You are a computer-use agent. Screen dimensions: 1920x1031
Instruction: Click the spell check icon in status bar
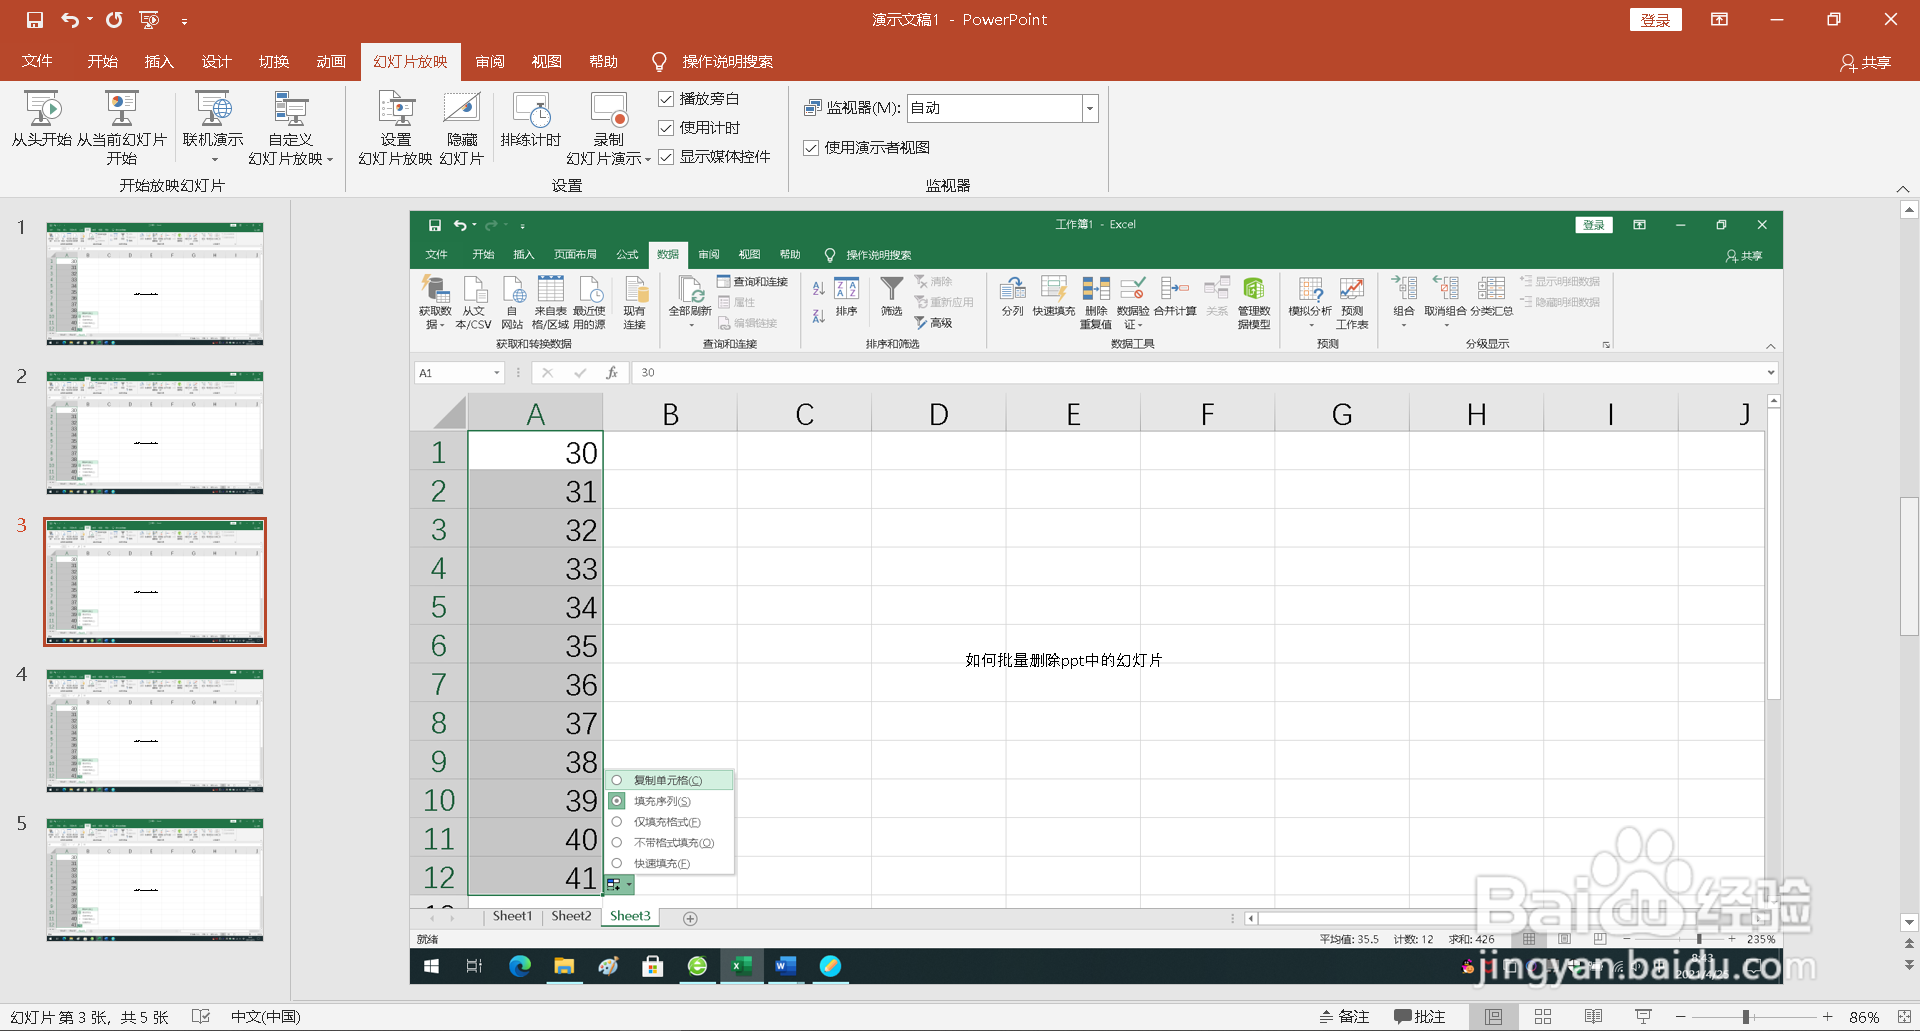[x=201, y=1017]
